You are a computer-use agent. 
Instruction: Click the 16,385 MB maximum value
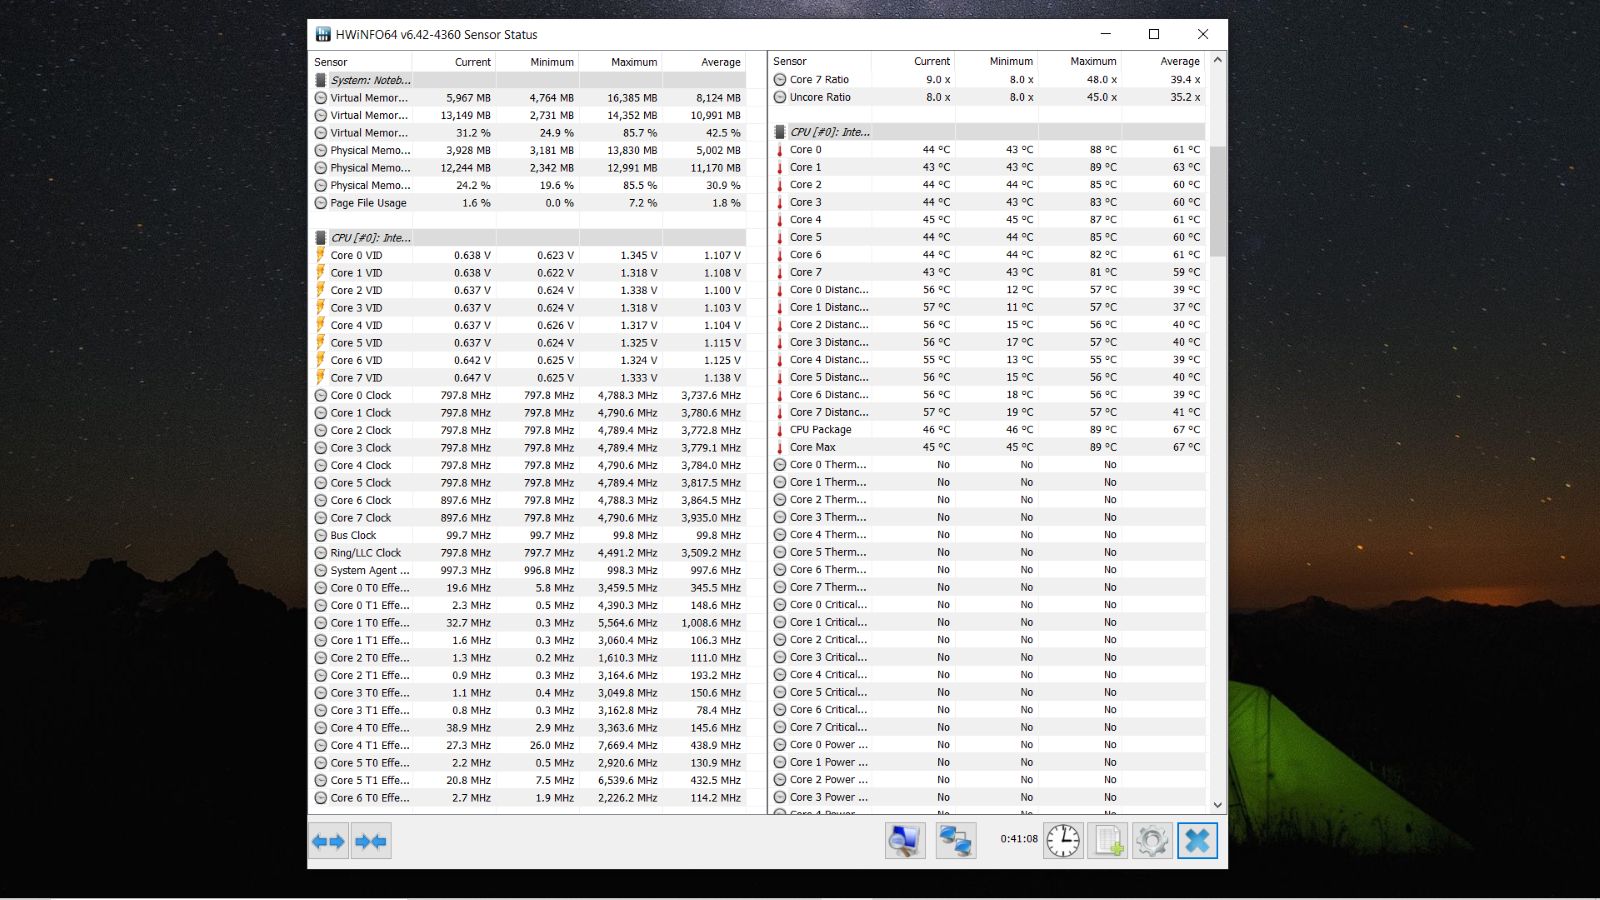(632, 98)
